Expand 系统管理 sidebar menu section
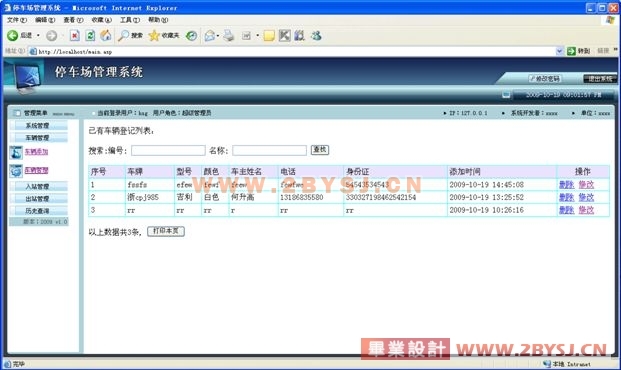The height and width of the screenshot is (370, 621). coord(38,126)
